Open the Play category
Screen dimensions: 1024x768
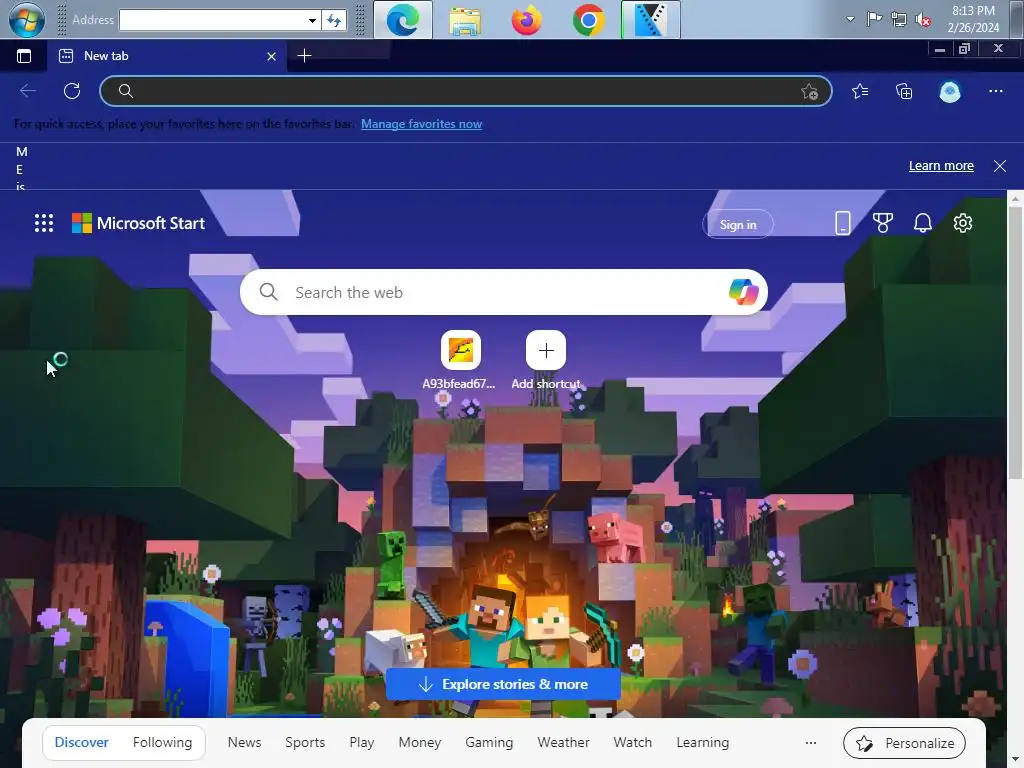(x=362, y=743)
